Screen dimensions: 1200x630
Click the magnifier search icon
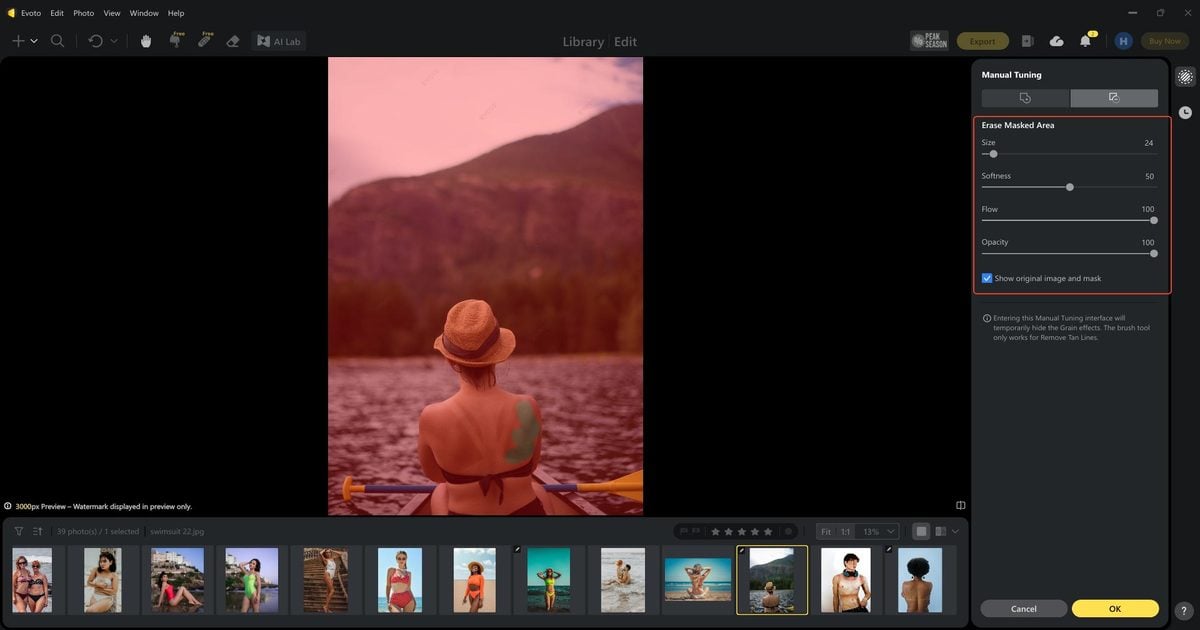[58, 41]
